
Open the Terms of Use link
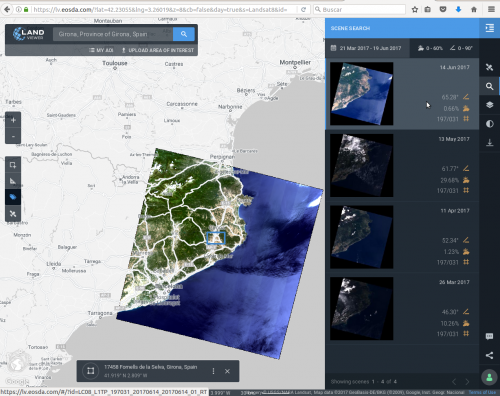tap(482, 392)
